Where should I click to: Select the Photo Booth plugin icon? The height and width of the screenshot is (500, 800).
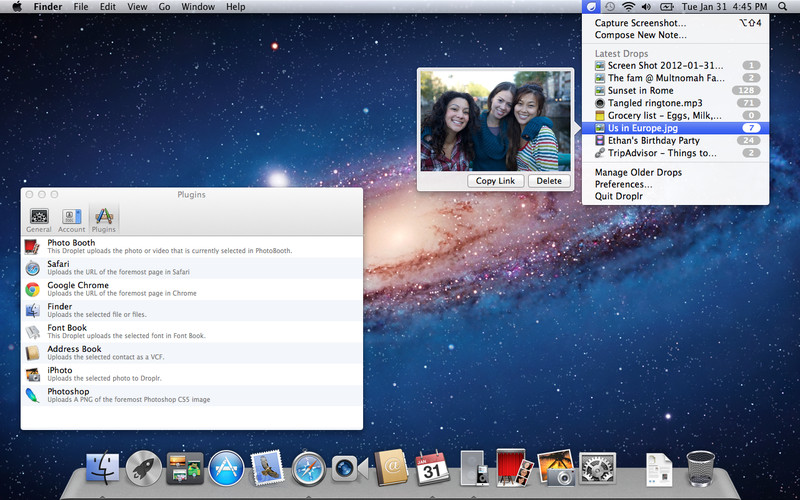pyautogui.click(x=33, y=246)
